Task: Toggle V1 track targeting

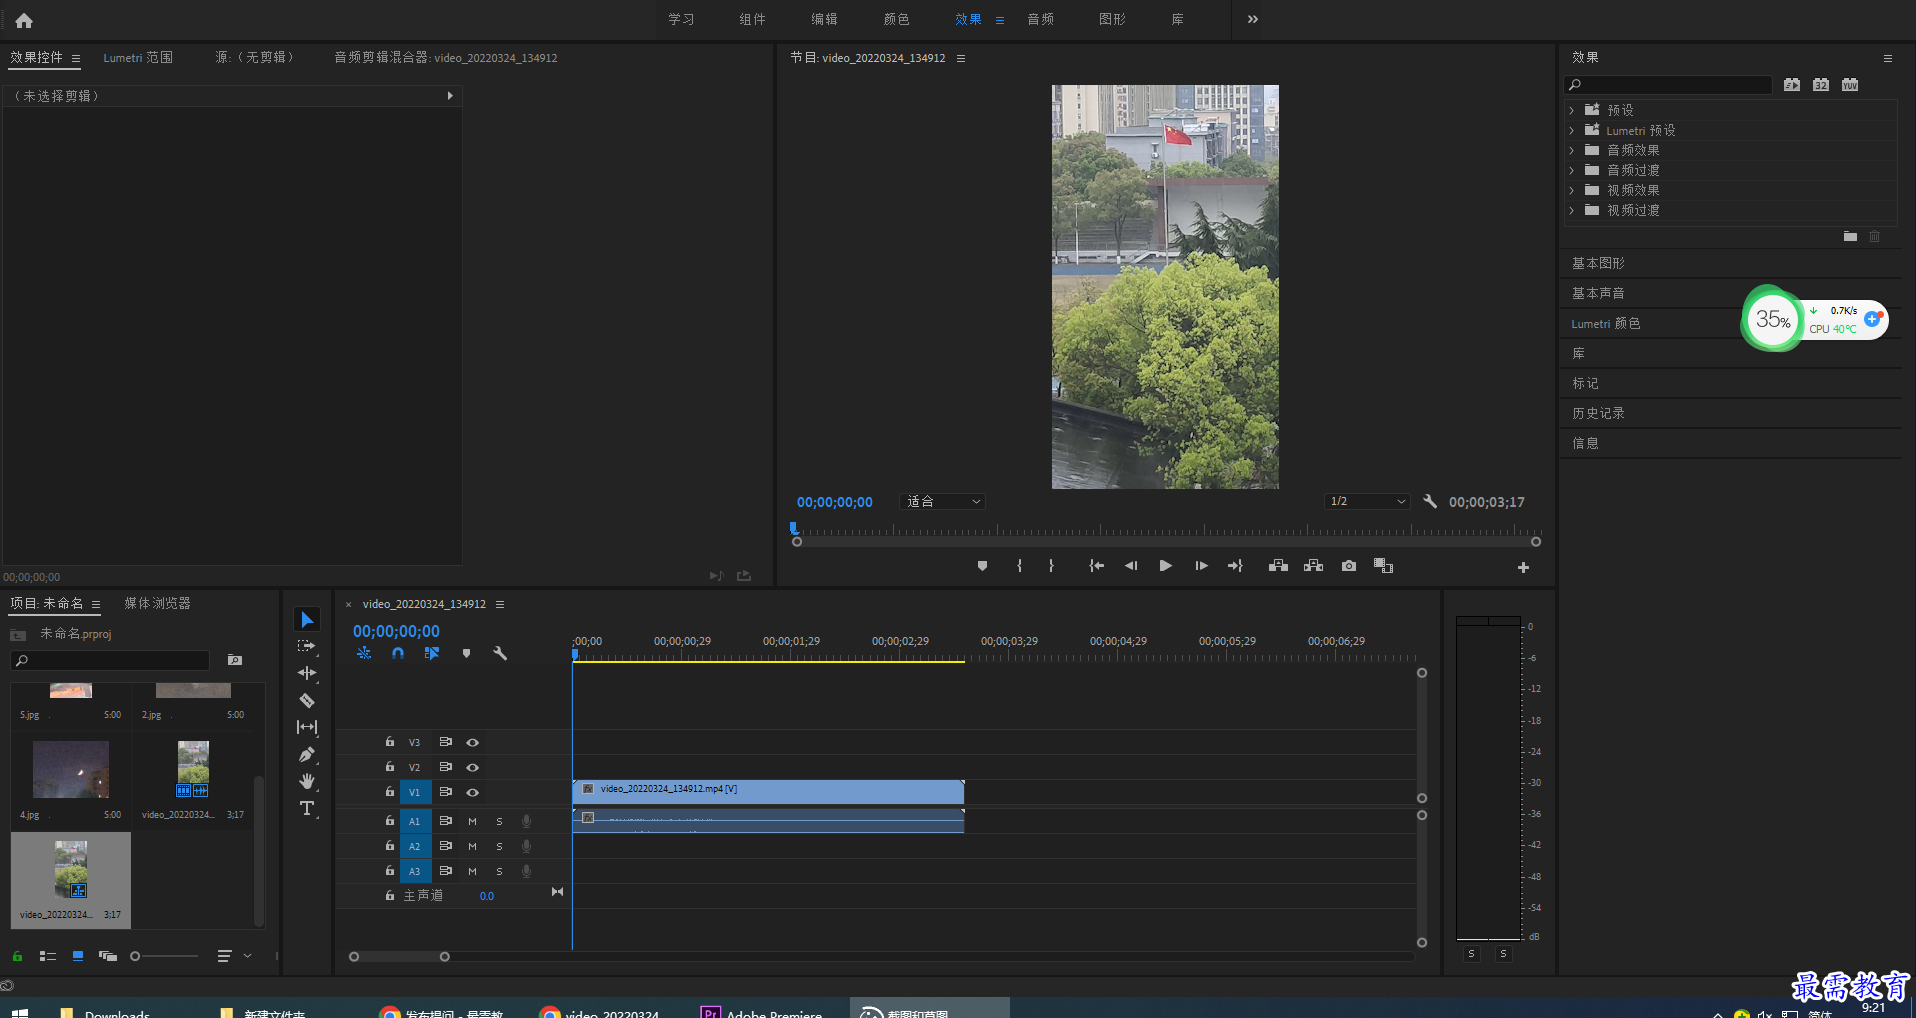Action: tap(414, 793)
